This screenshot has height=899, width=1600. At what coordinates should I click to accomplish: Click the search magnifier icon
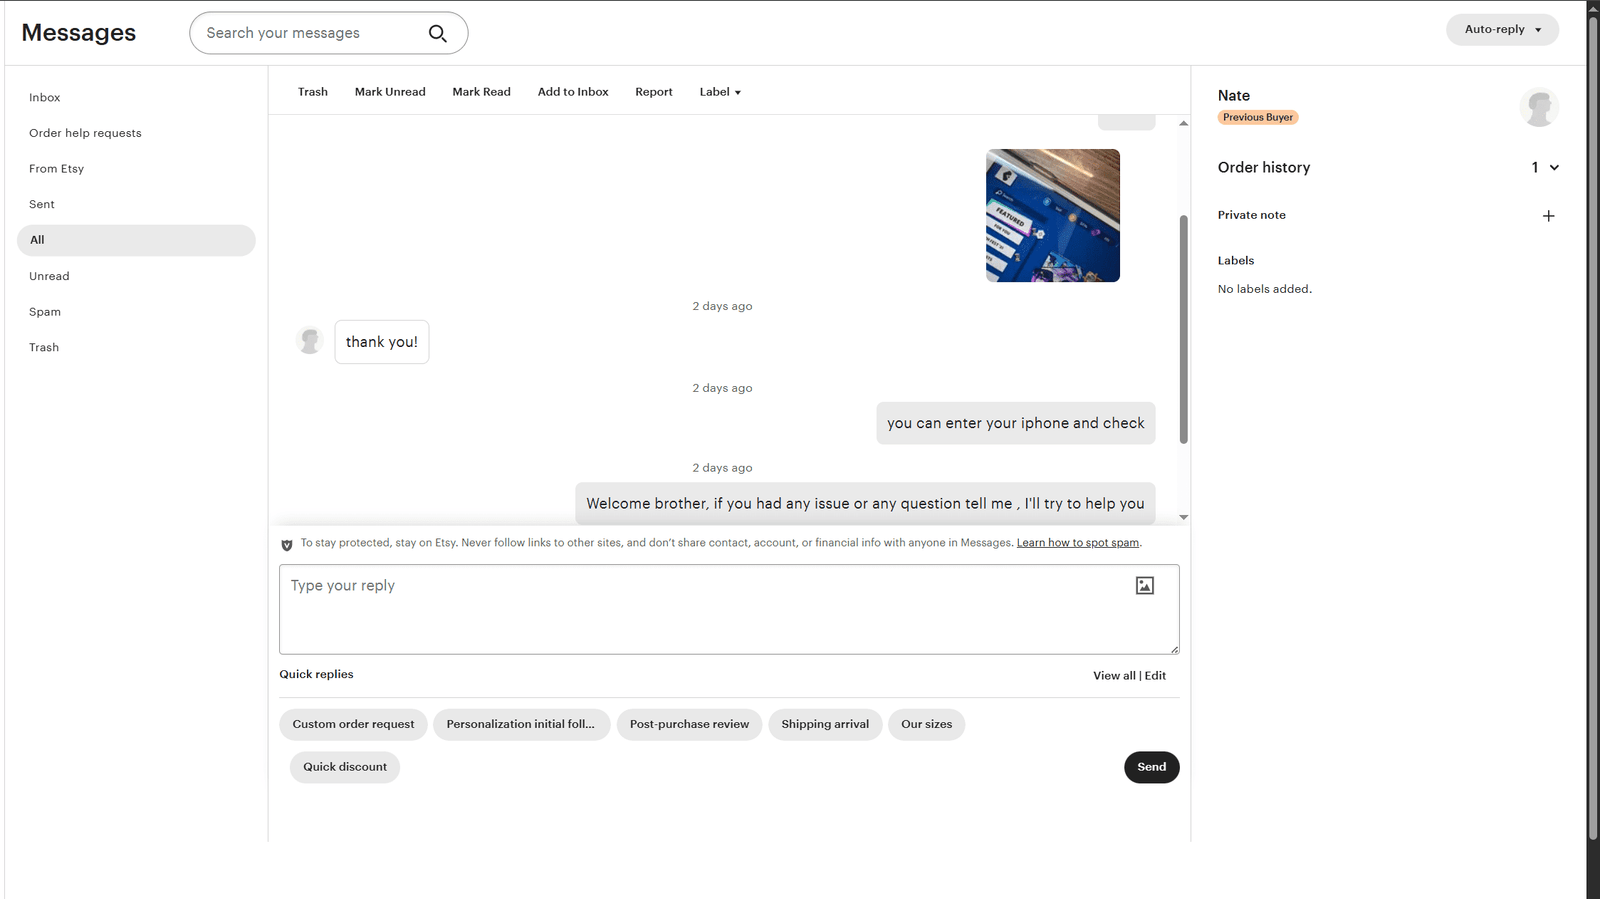[437, 33]
